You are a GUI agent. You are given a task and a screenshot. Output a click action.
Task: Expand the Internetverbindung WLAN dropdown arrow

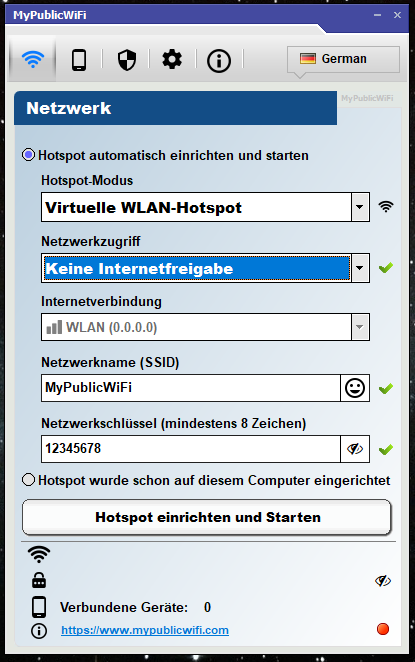[x=360, y=327]
